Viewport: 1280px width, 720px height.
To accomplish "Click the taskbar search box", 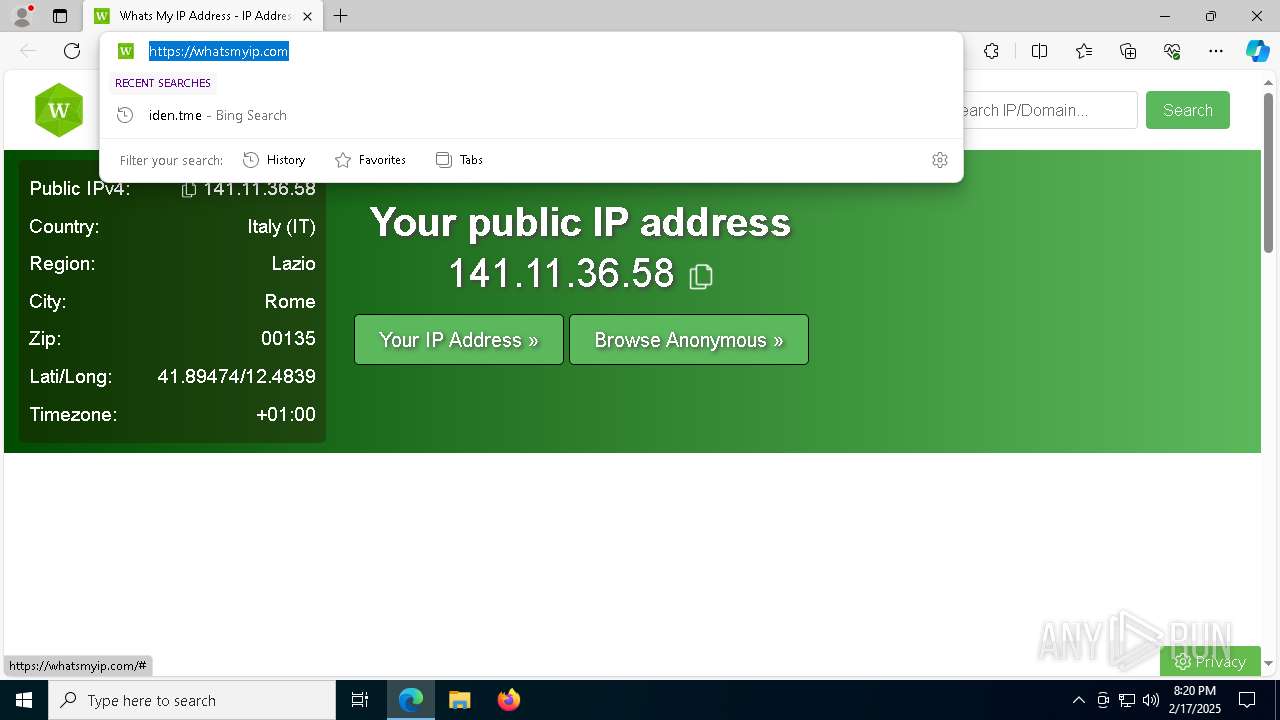I will (192, 700).
